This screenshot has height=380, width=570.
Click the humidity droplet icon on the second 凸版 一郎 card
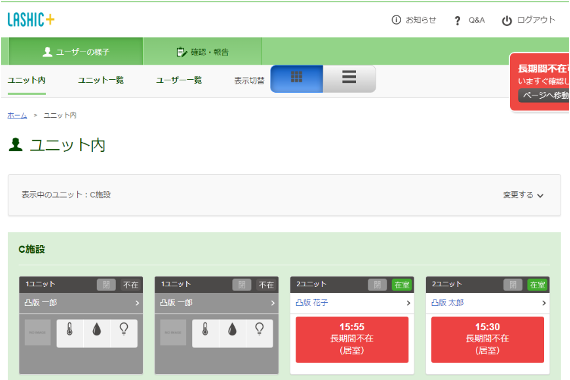coord(232,330)
